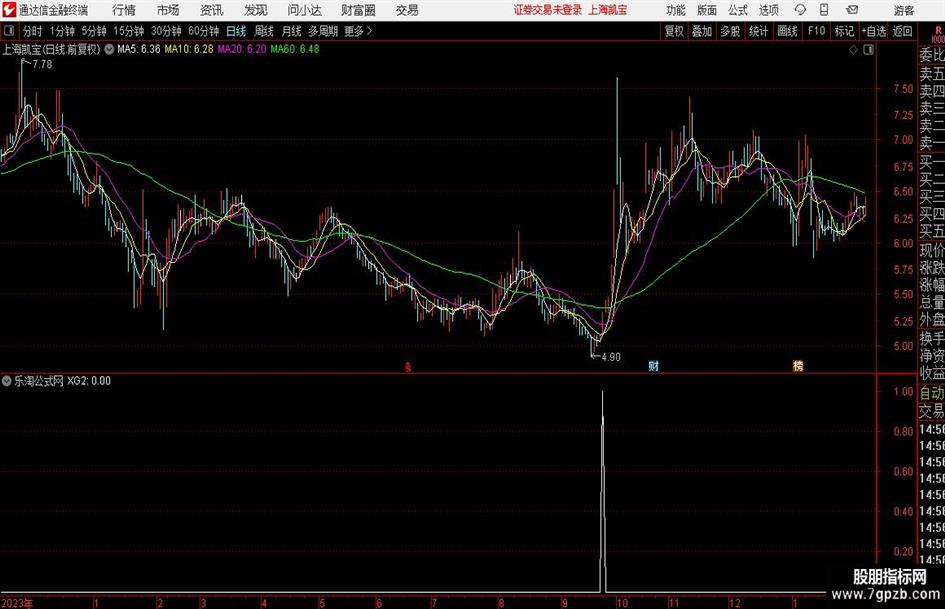The width and height of the screenshot is (945, 609).
Task: Click the 自动 button in the right panel
Action: [932, 393]
